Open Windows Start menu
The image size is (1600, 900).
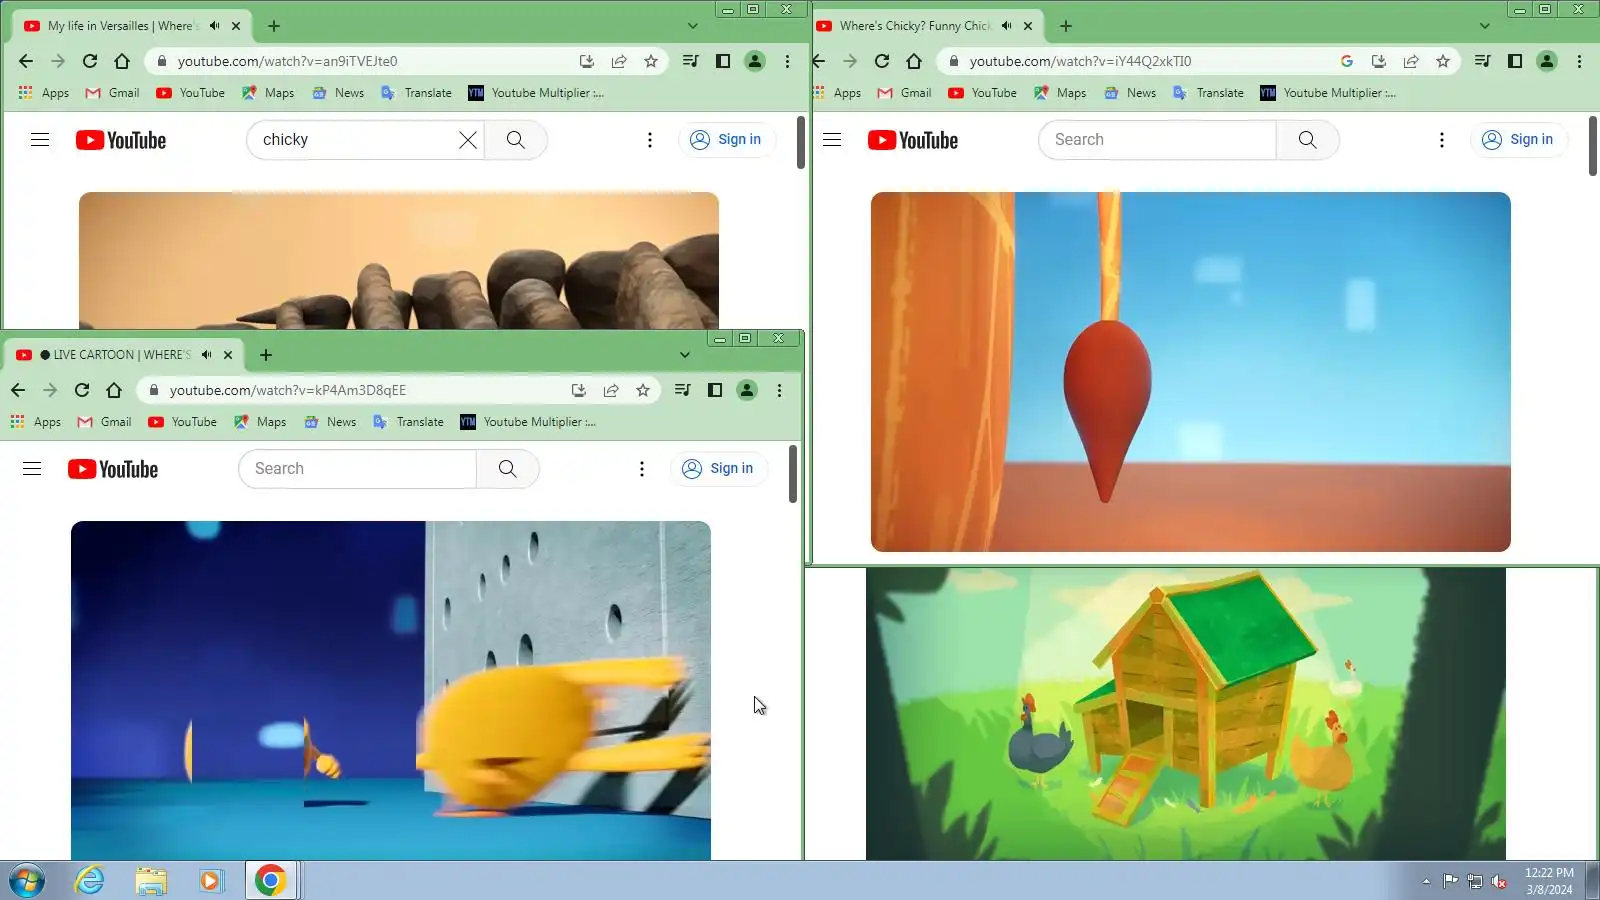click(x=26, y=881)
